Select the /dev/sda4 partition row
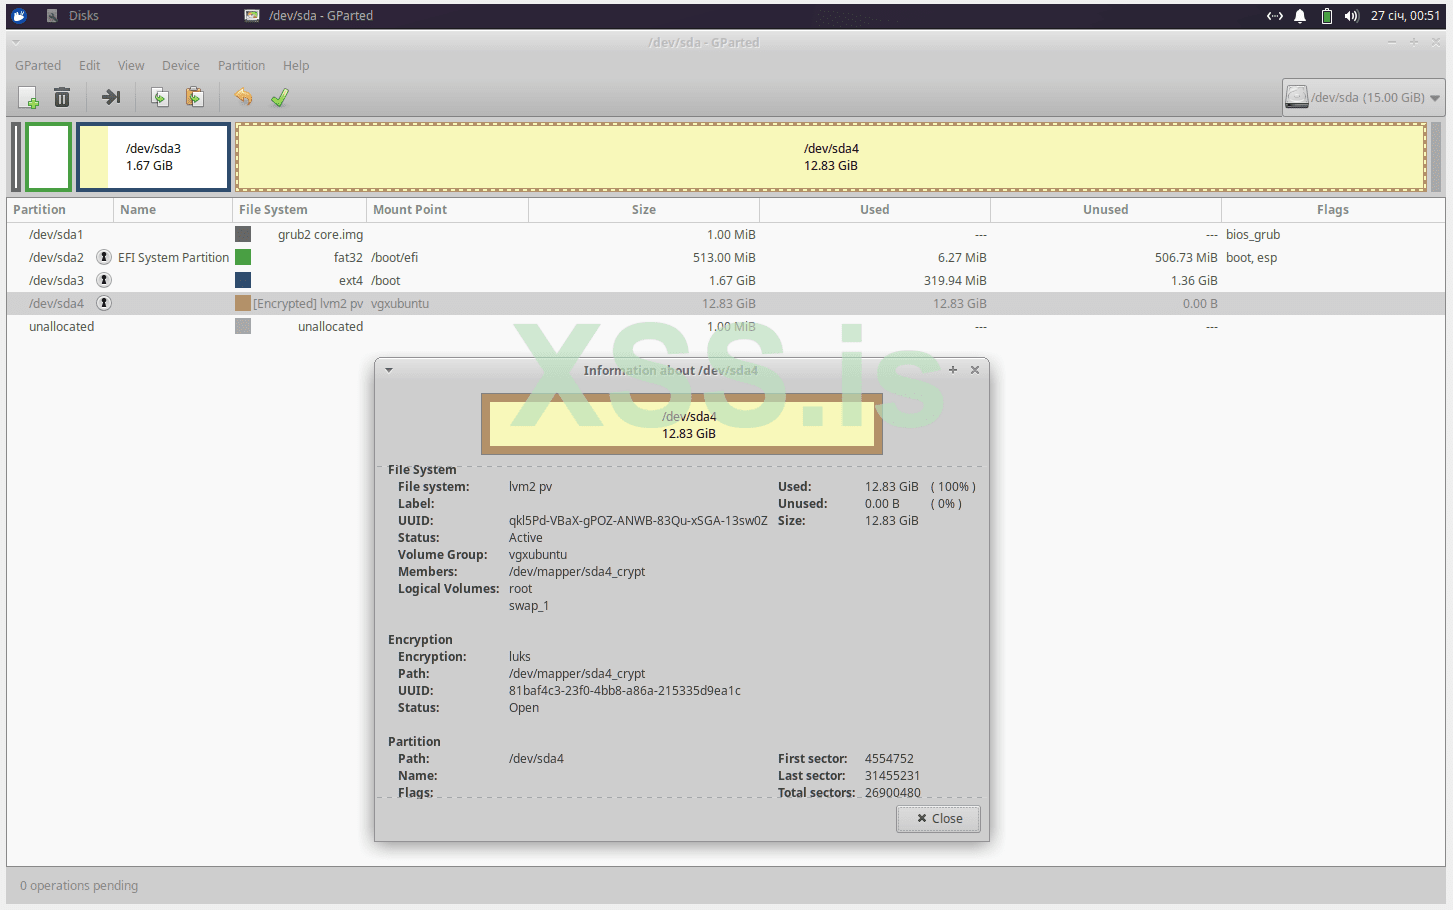The image size is (1453, 910). point(726,304)
